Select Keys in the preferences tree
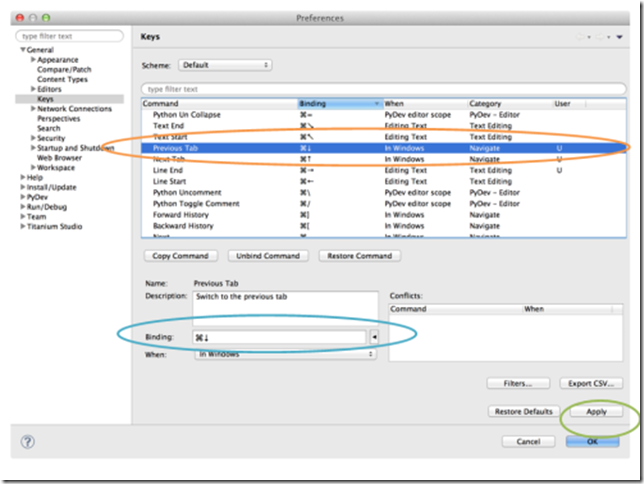This screenshot has width=644, height=484. [46, 99]
